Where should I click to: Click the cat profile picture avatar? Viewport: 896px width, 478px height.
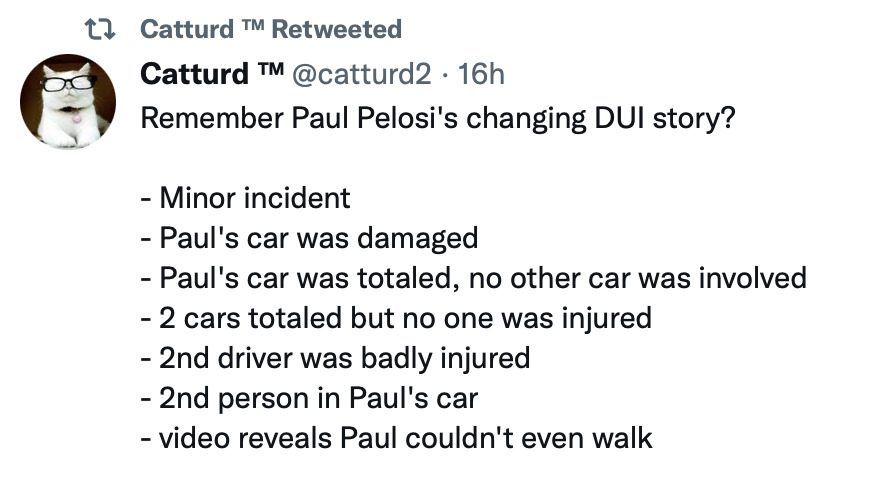pyautogui.click(x=68, y=101)
